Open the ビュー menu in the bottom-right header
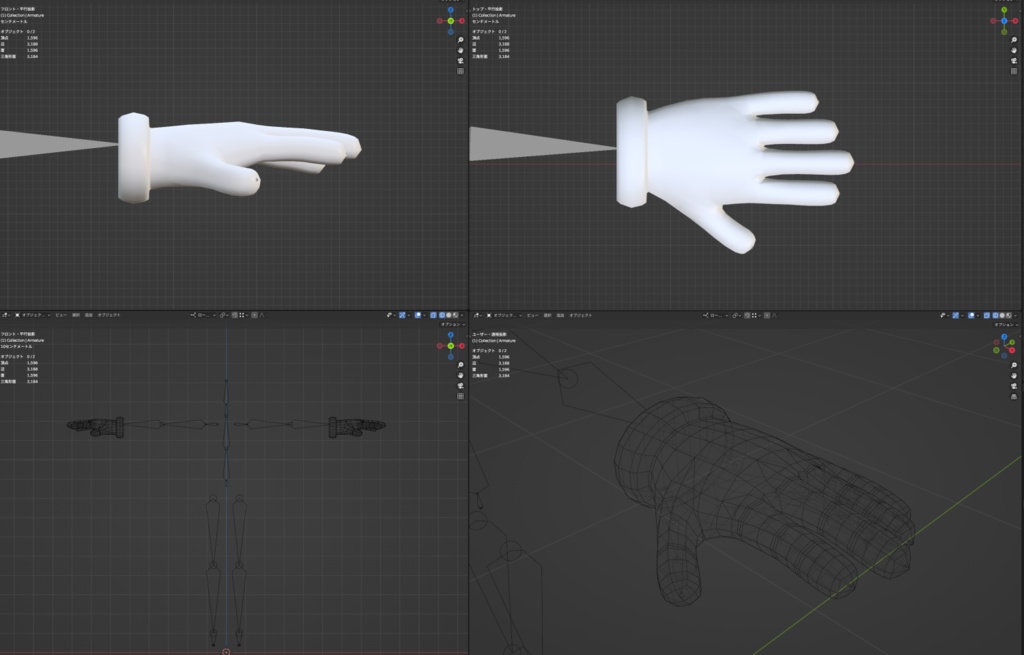 532,315
